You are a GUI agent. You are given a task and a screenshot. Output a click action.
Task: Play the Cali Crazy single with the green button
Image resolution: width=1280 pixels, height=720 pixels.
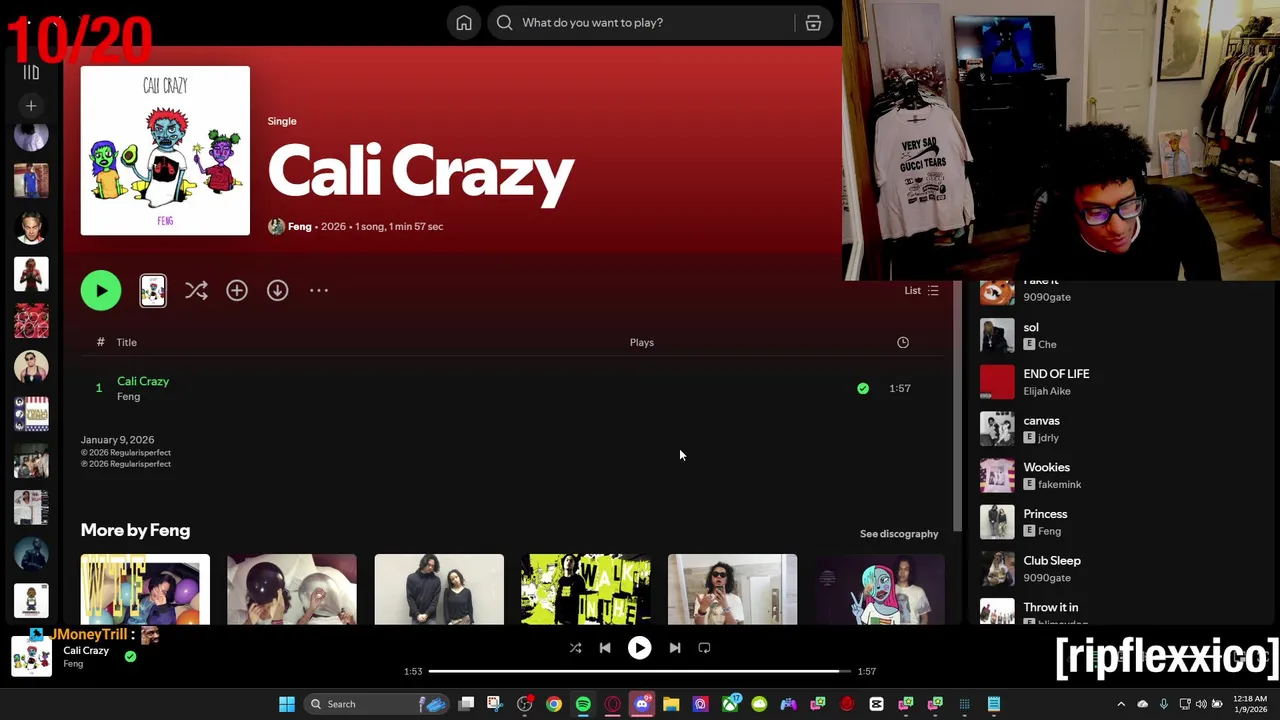tap(101, 290)
